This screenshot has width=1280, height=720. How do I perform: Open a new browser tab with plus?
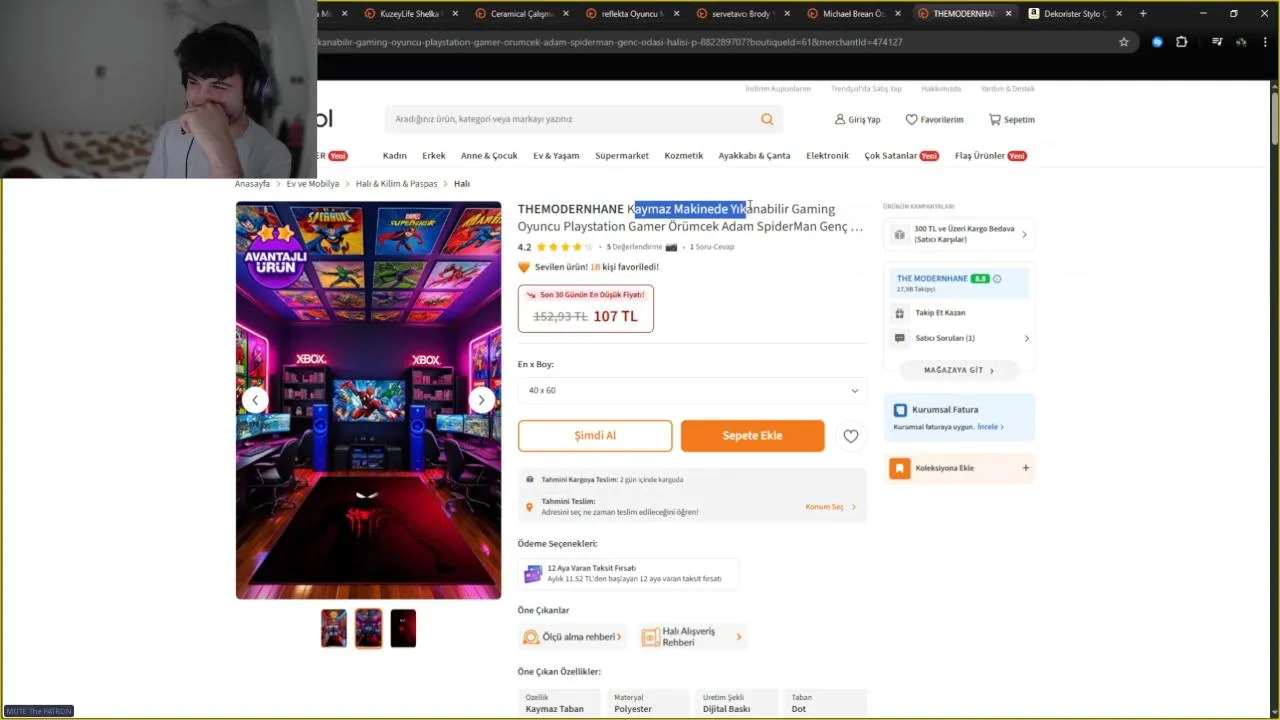click(x=1143, y=14)
